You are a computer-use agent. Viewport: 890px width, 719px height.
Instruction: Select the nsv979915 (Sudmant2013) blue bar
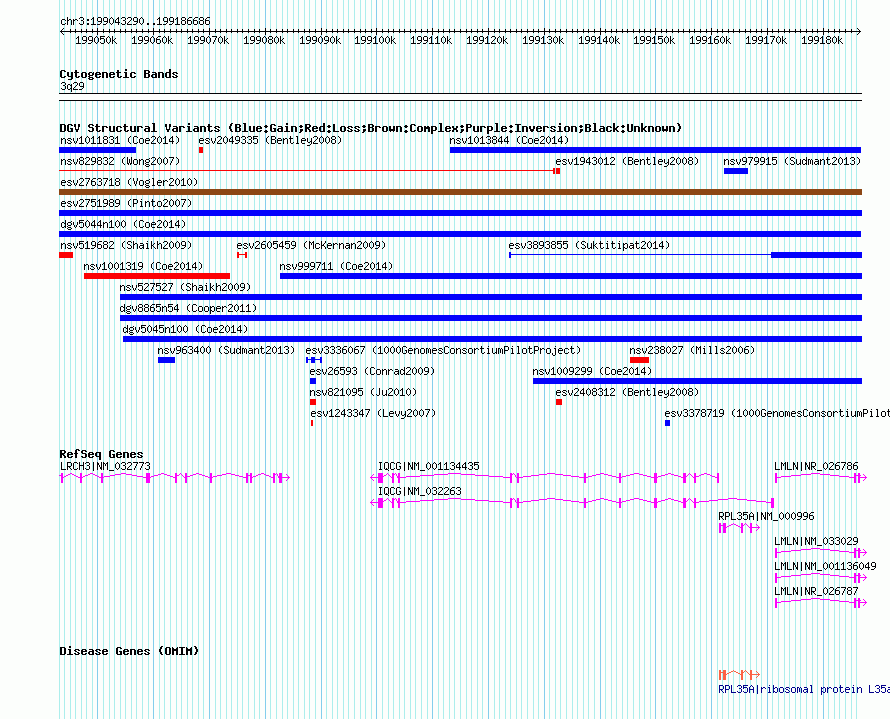(736, 171)
